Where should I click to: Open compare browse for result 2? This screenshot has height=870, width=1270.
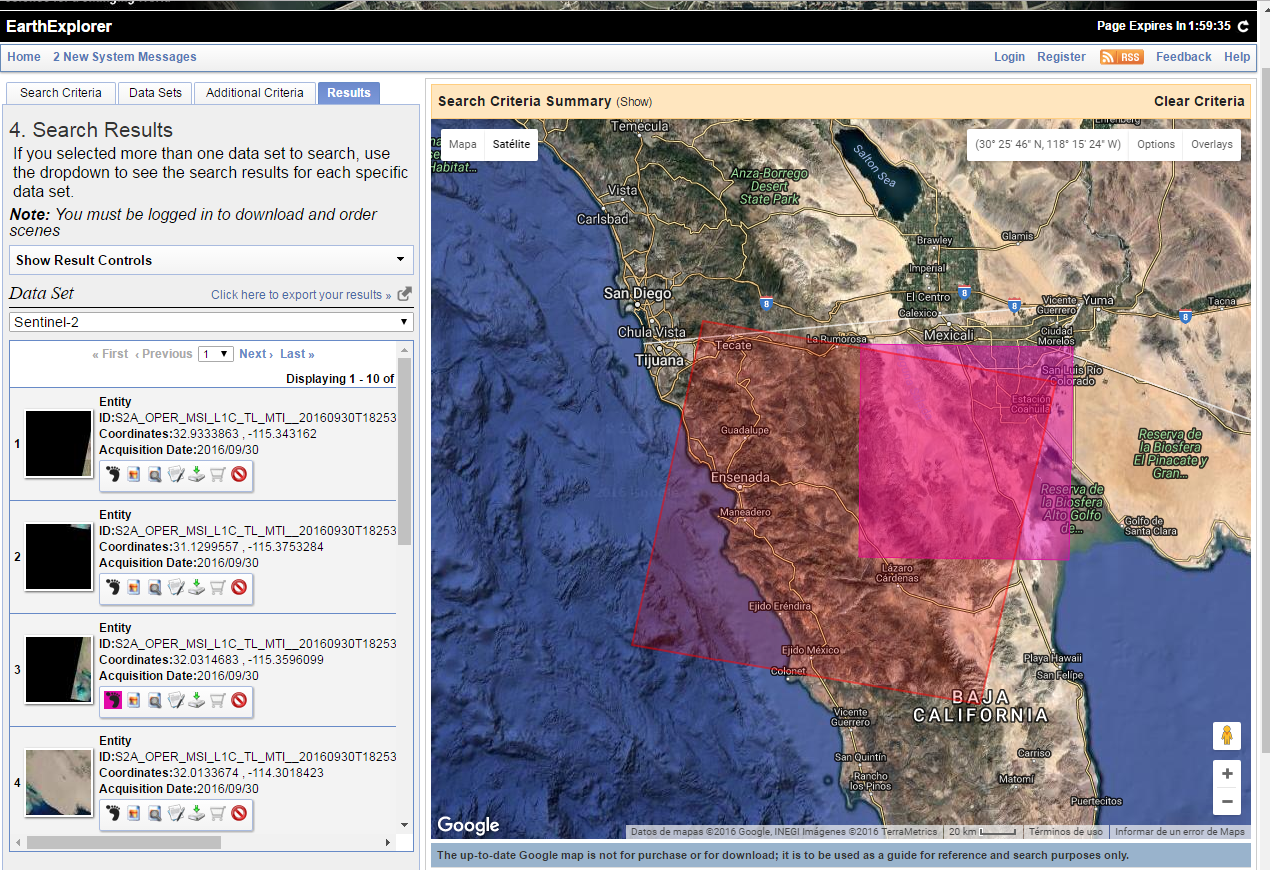(x=155, y=588)
